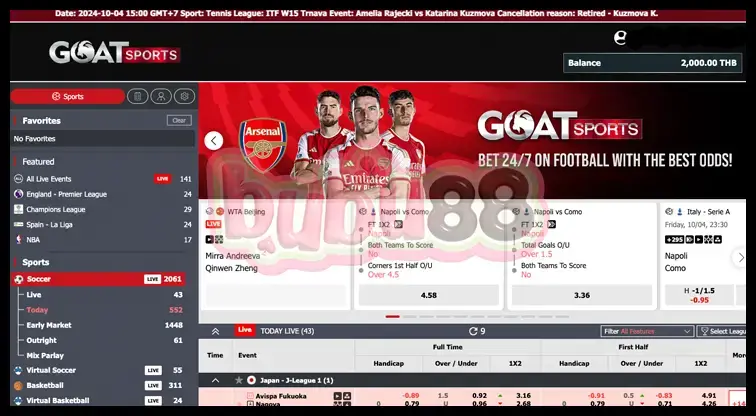The image size is (756, 416).
Task: Click Over 4.5 Corners selection
Action: click(x=383, y=275)
